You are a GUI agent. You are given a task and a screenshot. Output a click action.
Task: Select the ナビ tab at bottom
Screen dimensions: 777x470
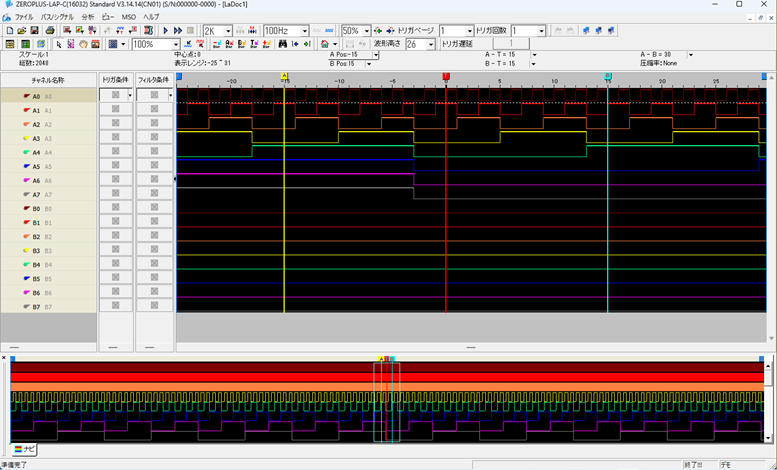(x=24, y=449)
